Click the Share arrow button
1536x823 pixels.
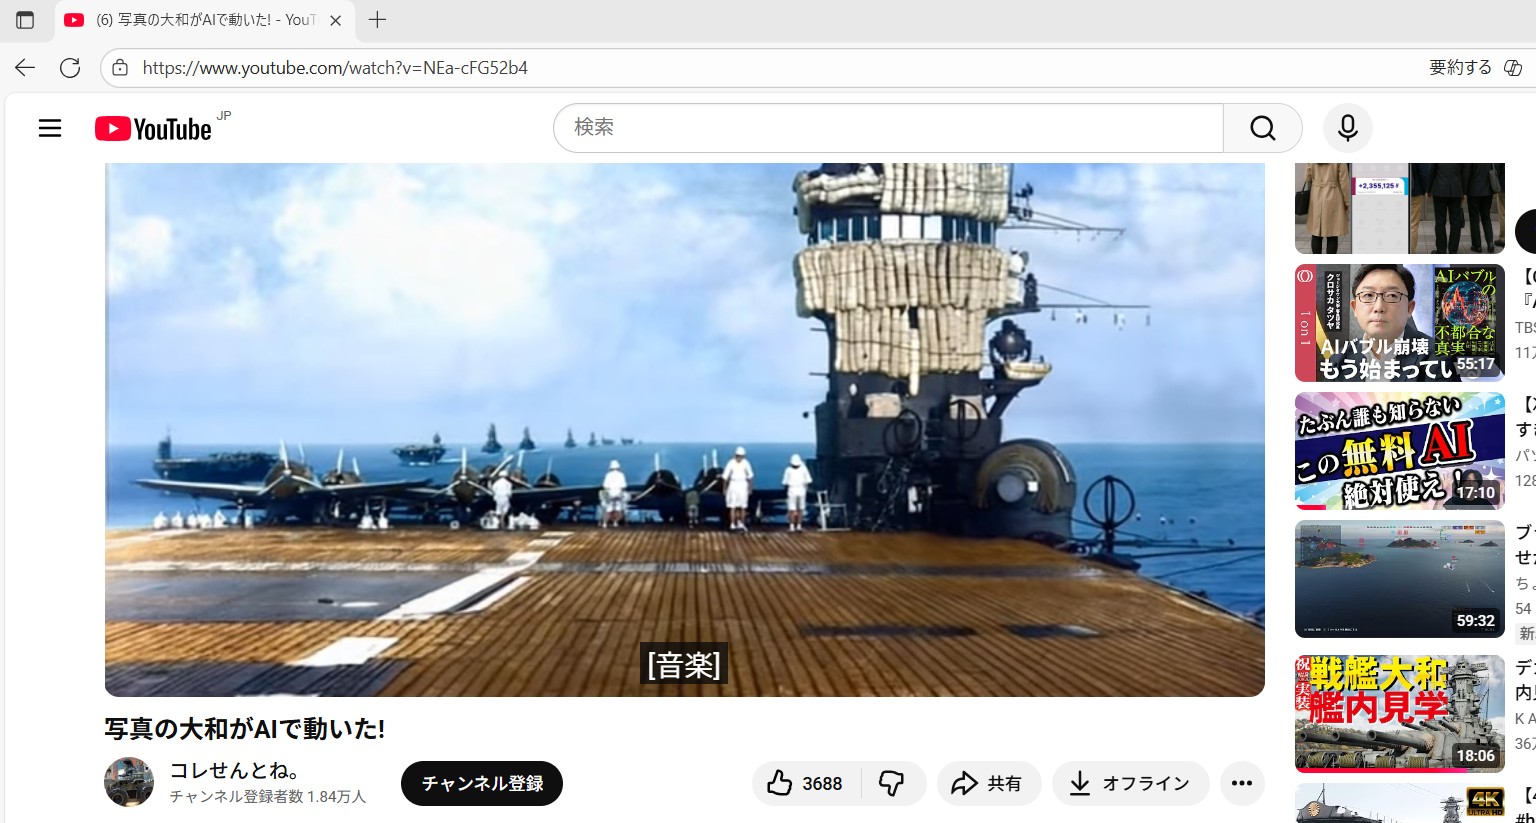988,783
